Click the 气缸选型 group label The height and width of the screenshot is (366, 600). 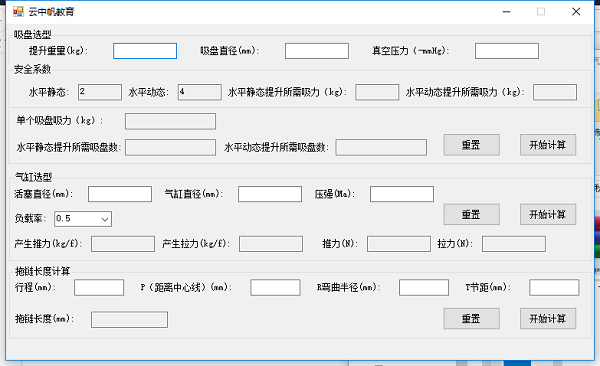(34, 177)
